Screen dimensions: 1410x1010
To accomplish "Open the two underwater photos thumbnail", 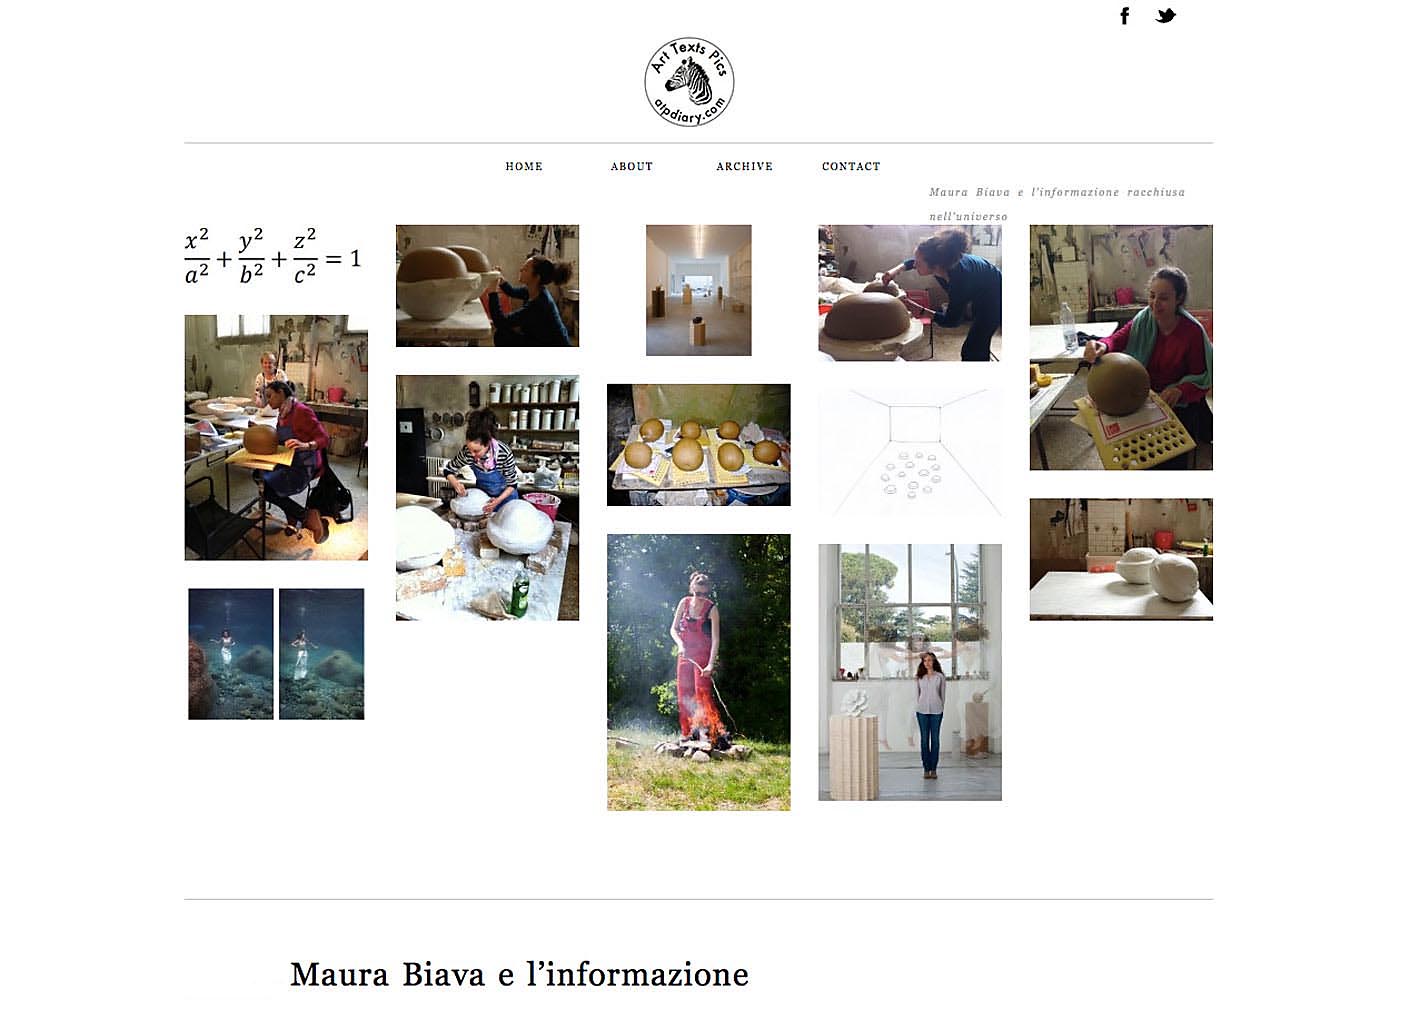I will 276,654.
